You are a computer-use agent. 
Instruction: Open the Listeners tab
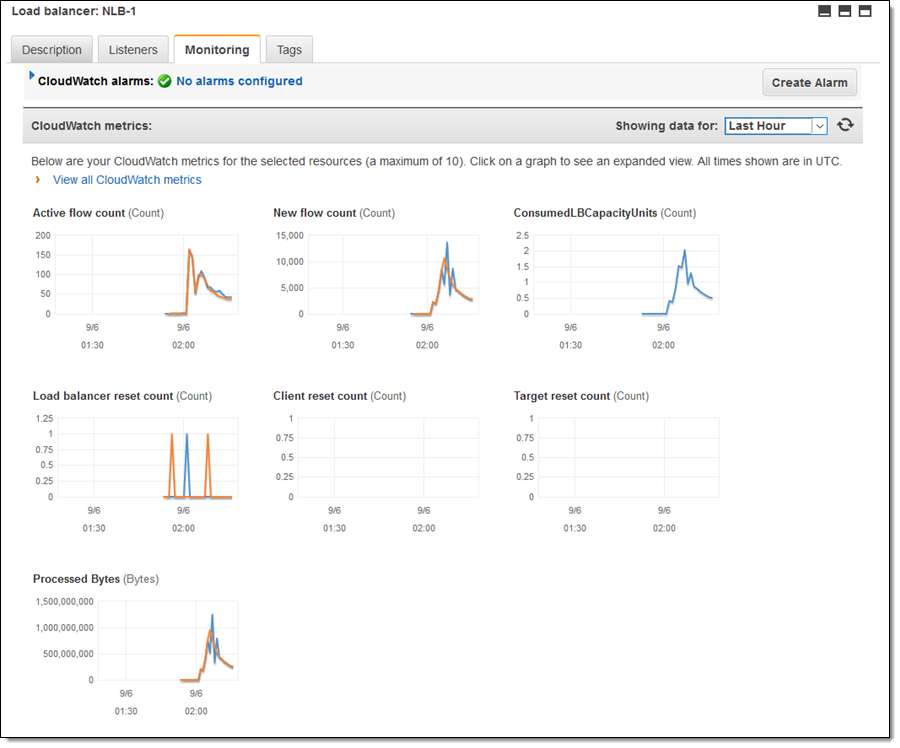(133, 50)
